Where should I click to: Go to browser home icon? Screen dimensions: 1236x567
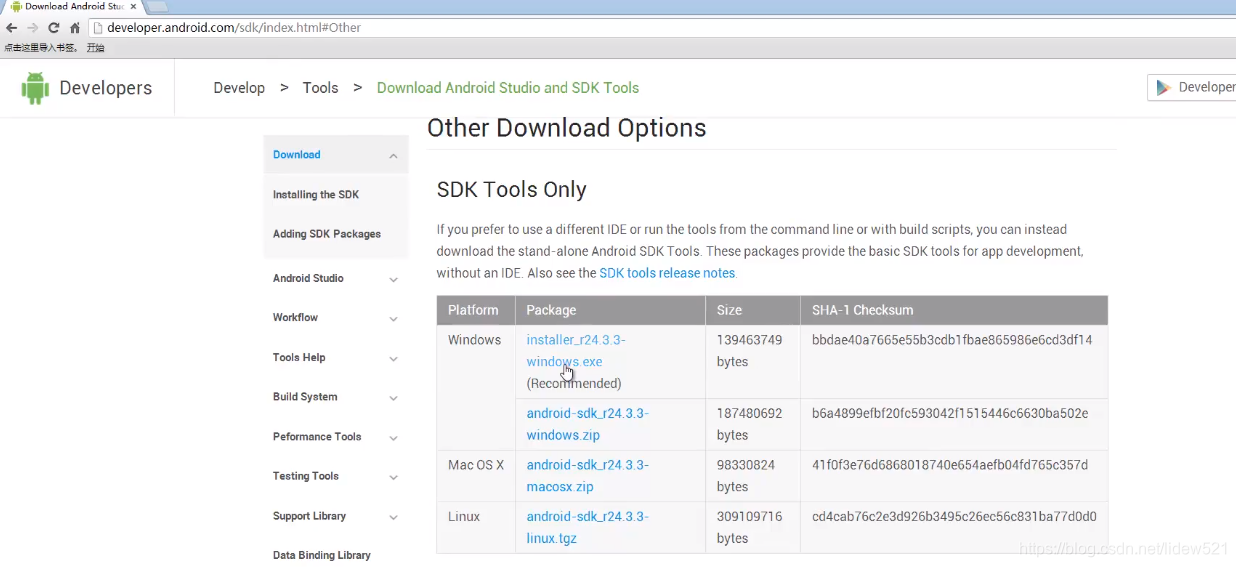pos(75,28)
